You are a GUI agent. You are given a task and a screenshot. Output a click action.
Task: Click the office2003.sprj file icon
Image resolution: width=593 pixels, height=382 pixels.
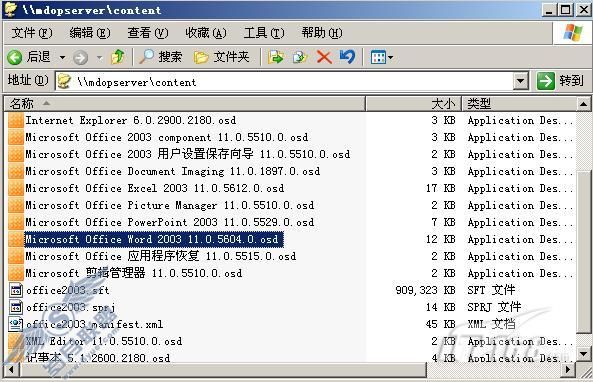(16, 307)
